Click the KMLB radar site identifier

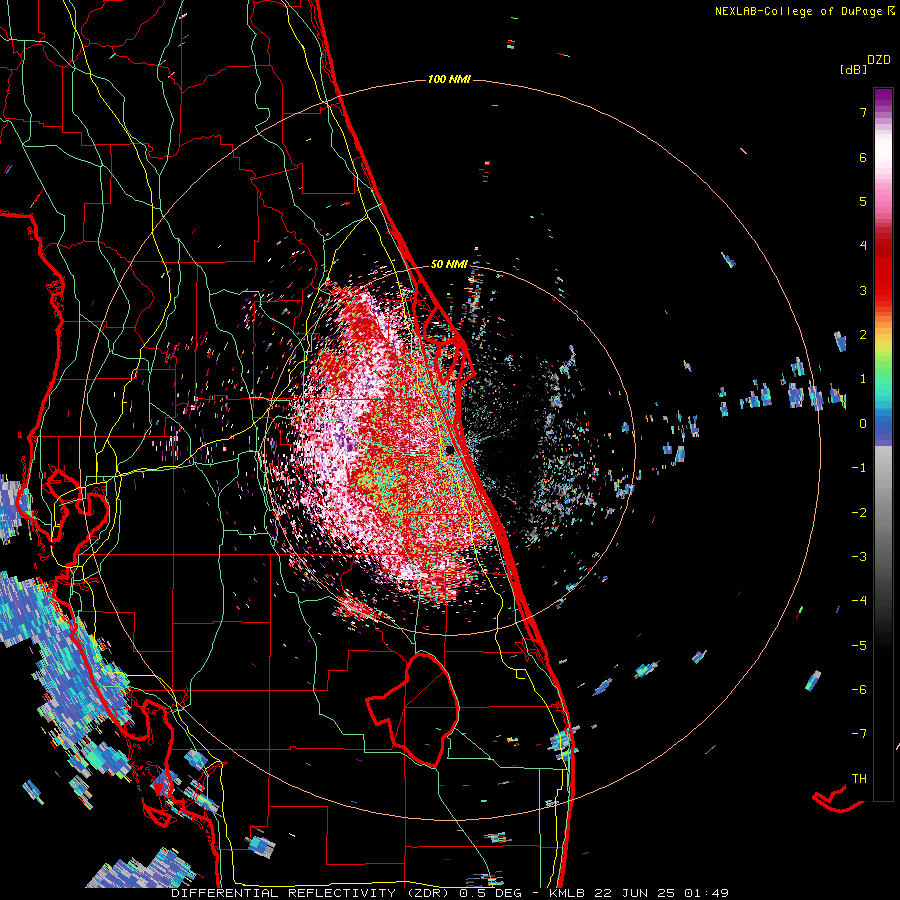[x=565, y=893]
